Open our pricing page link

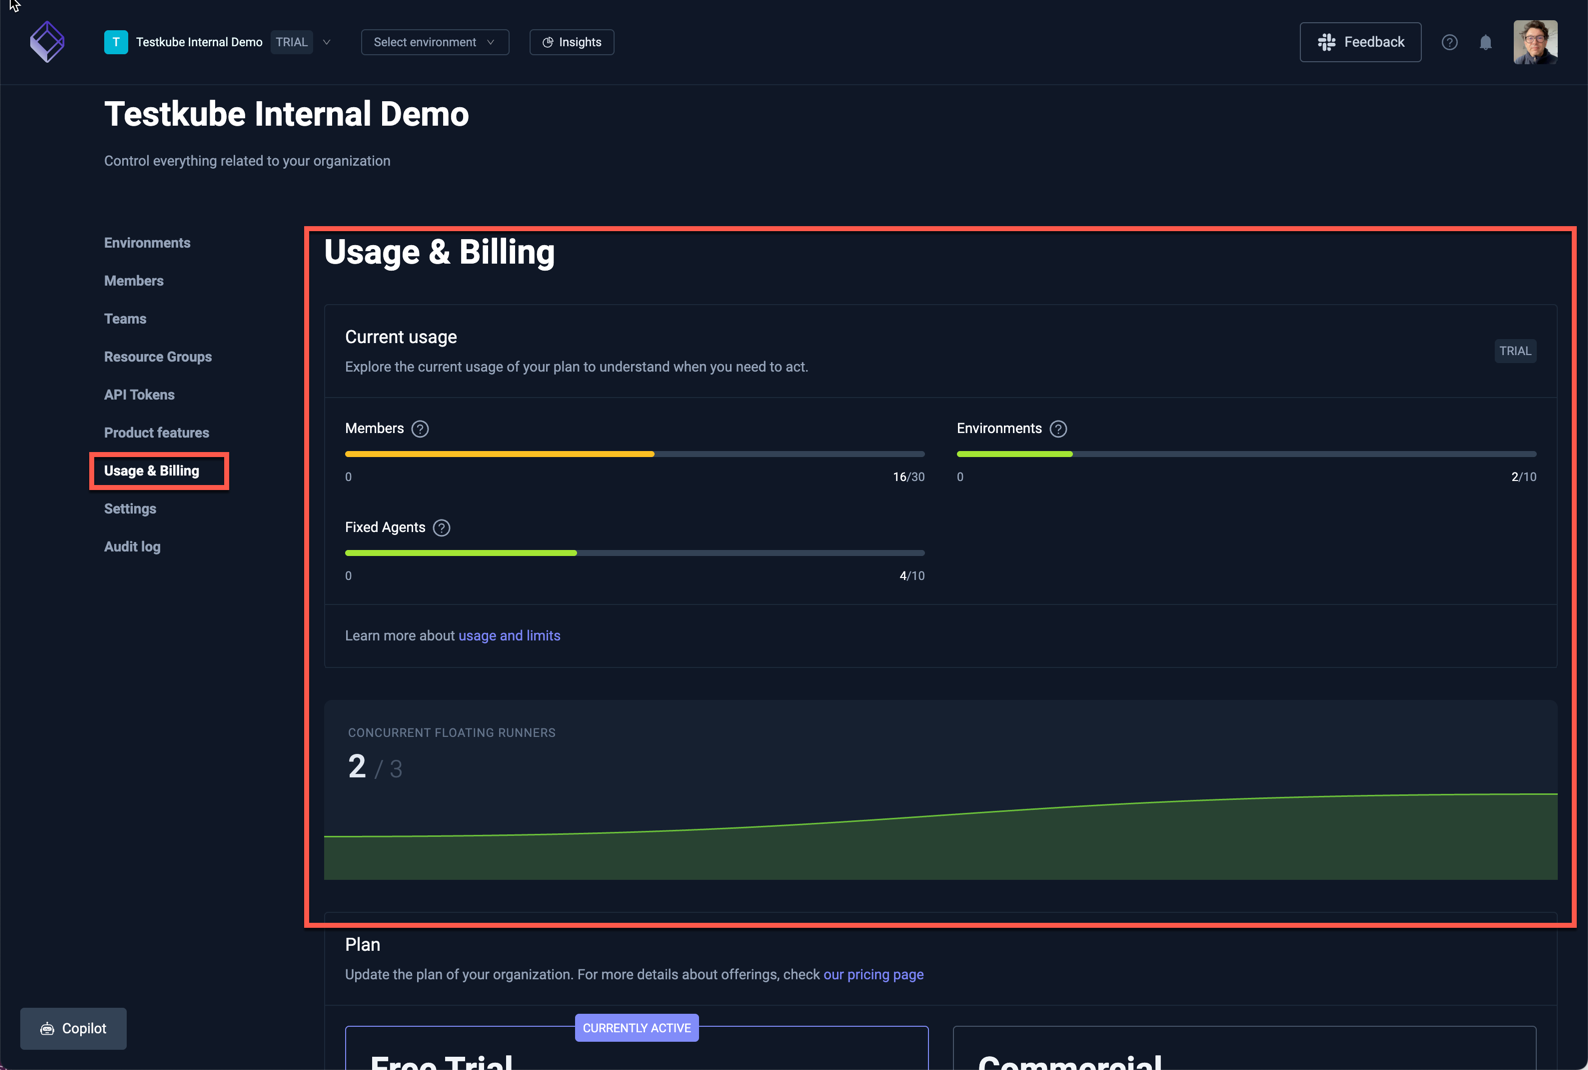point(873,974)
